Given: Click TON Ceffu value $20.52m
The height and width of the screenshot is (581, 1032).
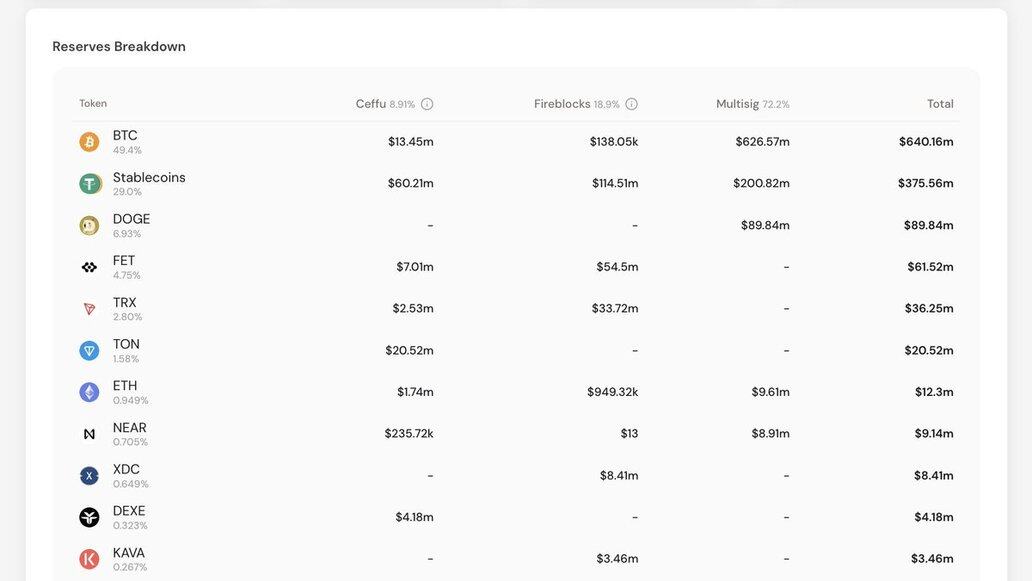Looking at the screenshot, I should 409,351.
